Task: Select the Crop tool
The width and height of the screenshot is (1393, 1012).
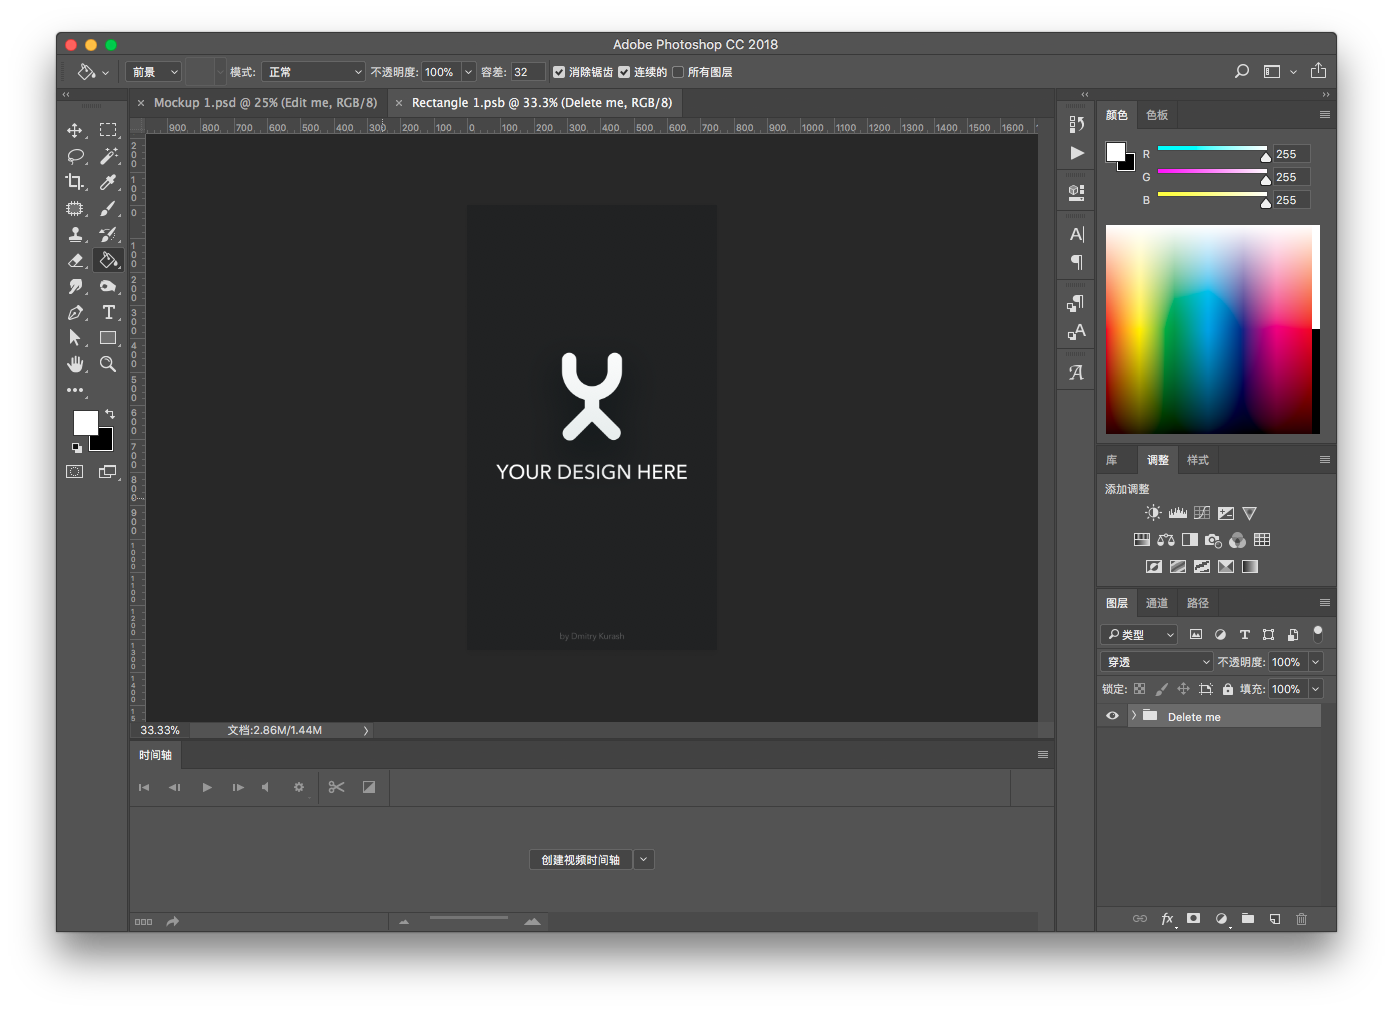Action: point(75,182)
